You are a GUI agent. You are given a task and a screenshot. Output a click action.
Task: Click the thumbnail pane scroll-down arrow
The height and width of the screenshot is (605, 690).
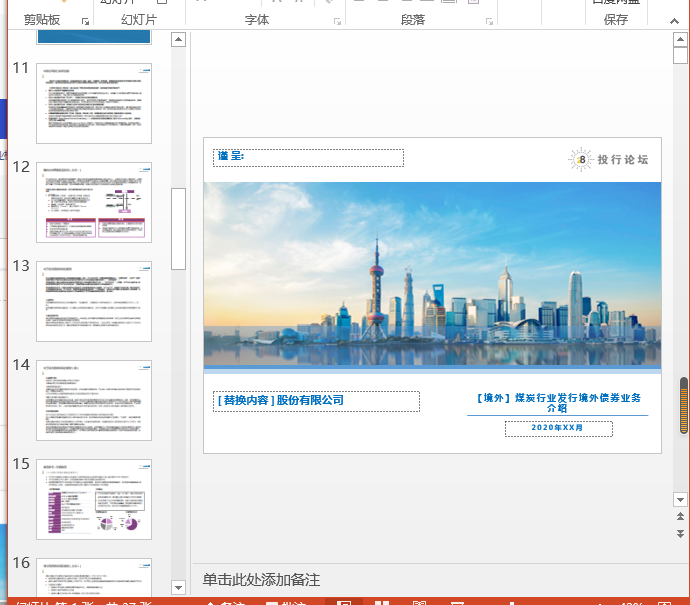178,587
